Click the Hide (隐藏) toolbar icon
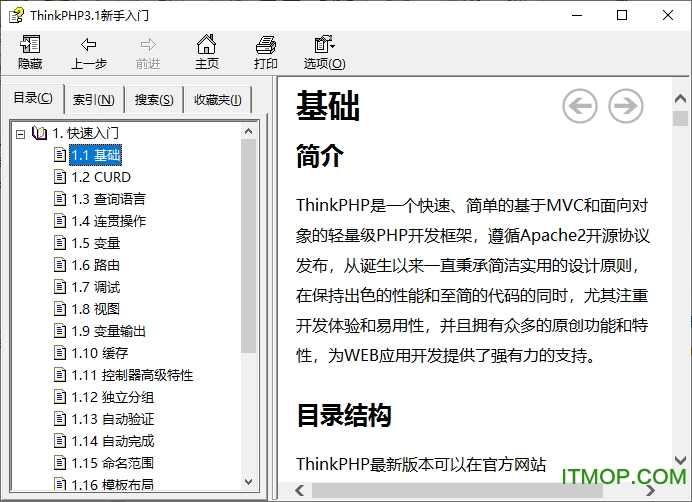This screenshot has width=692, height=502. (x=30, y=45)
